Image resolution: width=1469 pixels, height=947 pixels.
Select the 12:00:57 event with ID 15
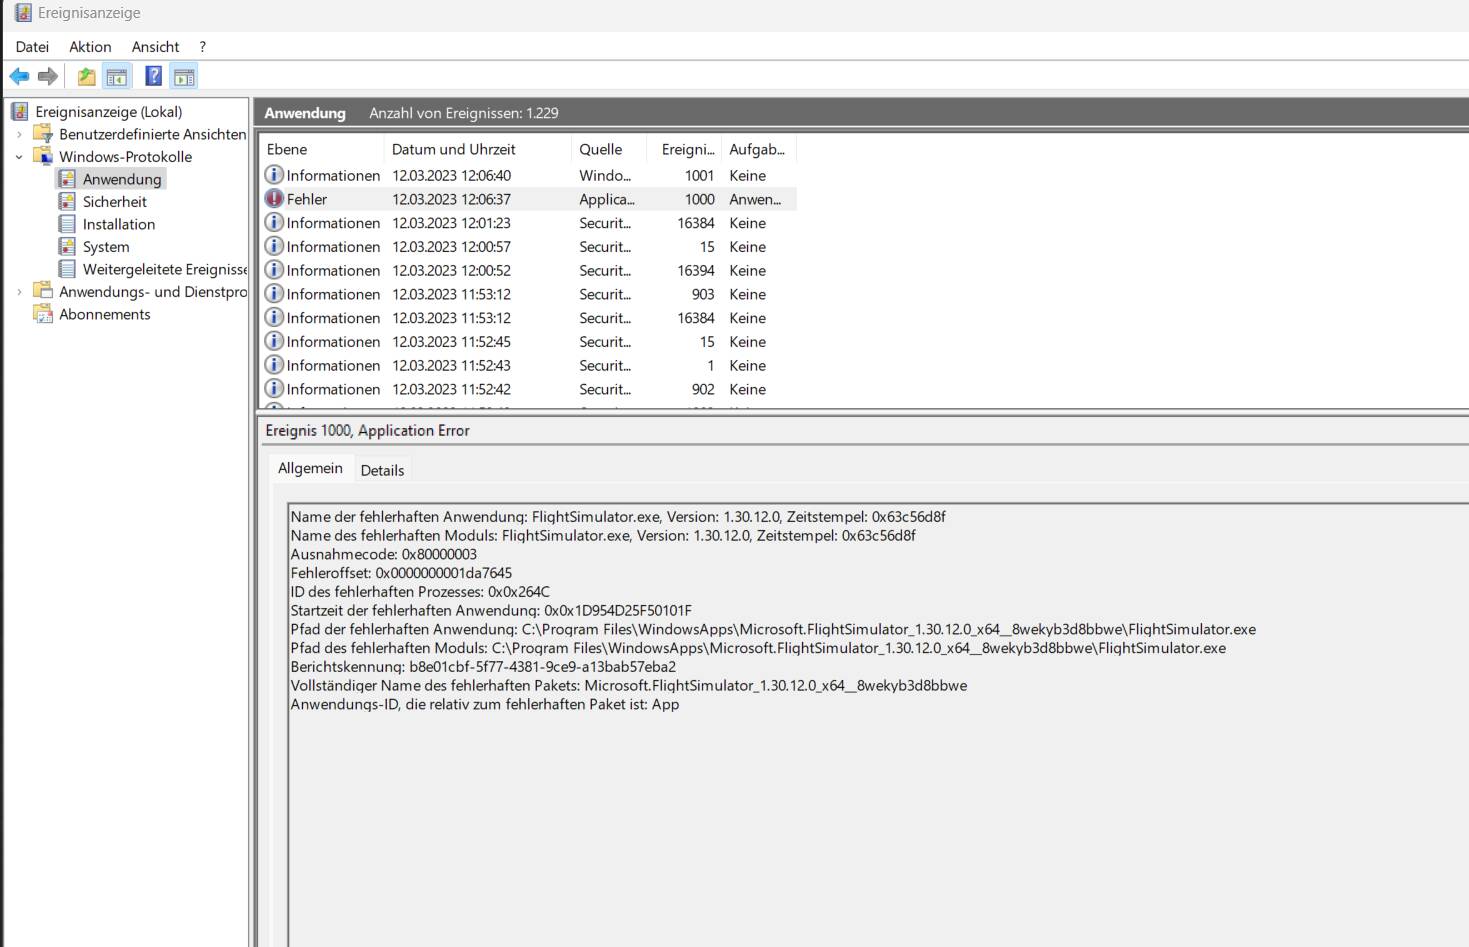tap(529, 246)
